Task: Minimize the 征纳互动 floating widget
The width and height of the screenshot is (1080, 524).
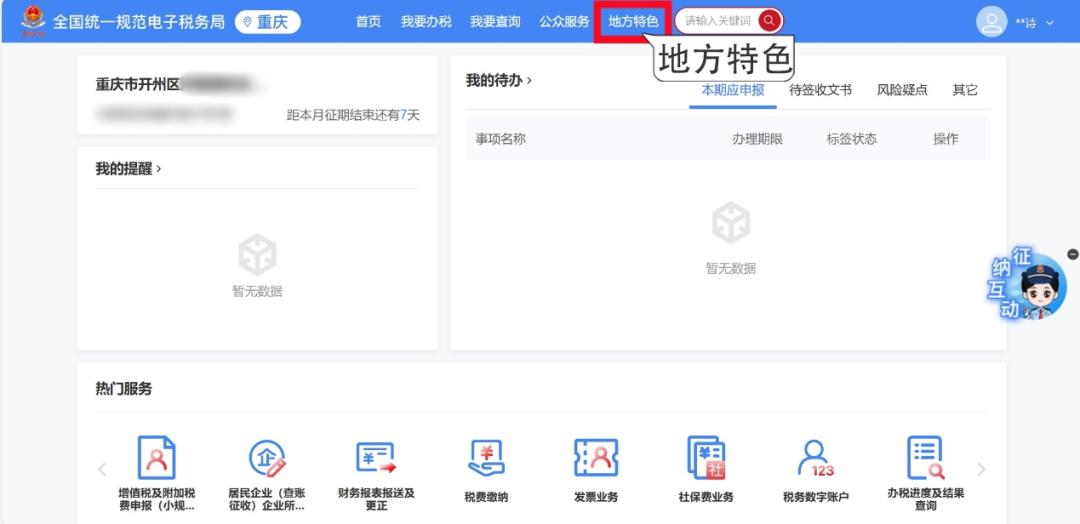Action: tap(1072, 254)
